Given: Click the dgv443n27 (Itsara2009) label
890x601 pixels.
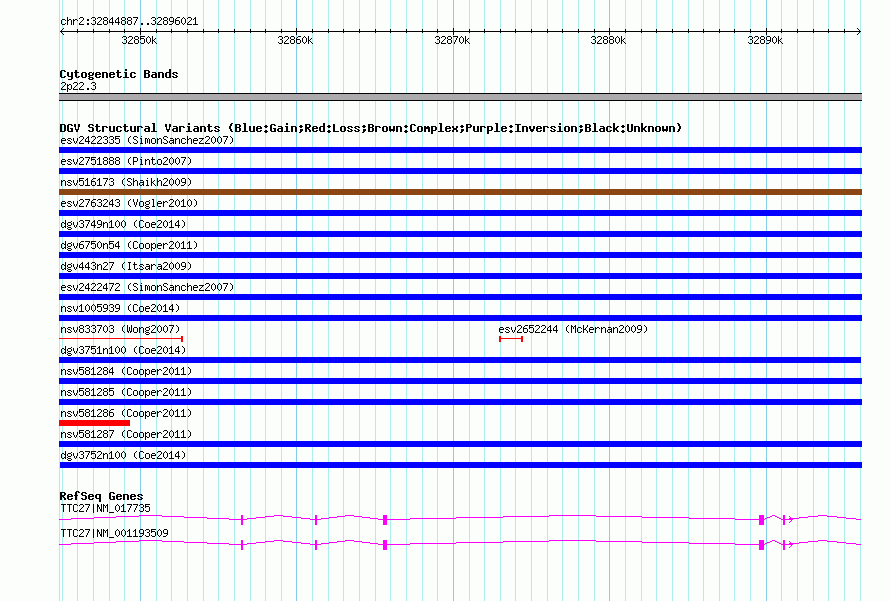Looking at the screenshot, I should pyautogui.click(x=126, y=266).
